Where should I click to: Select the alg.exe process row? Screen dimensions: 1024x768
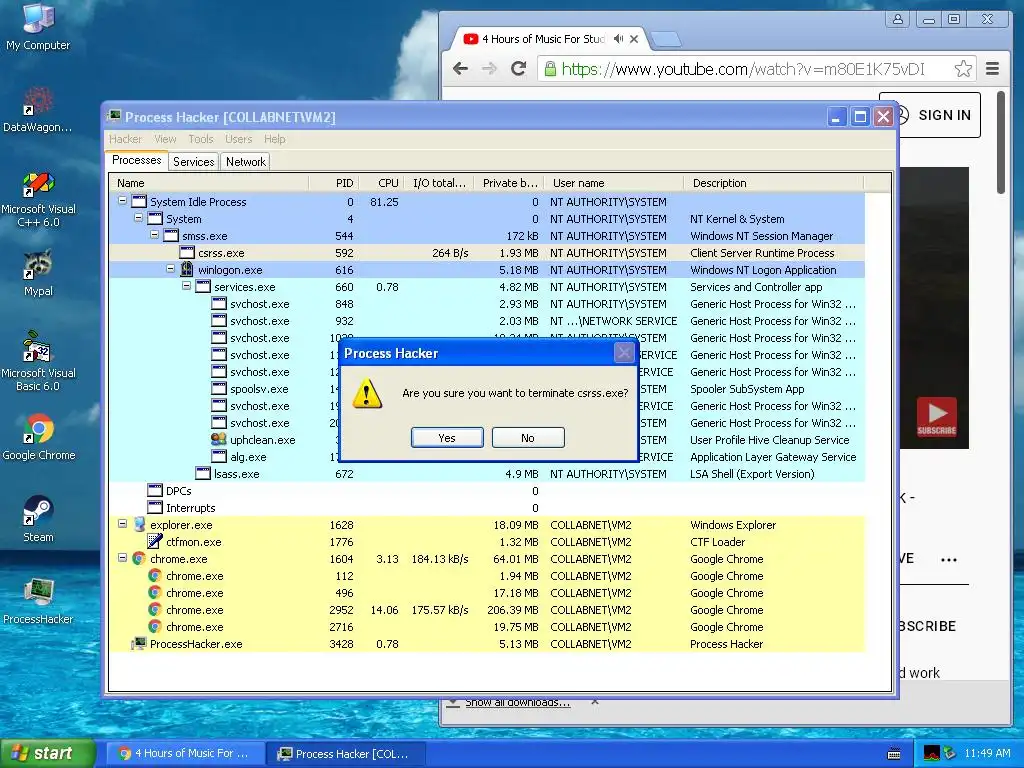coord(486,456)
